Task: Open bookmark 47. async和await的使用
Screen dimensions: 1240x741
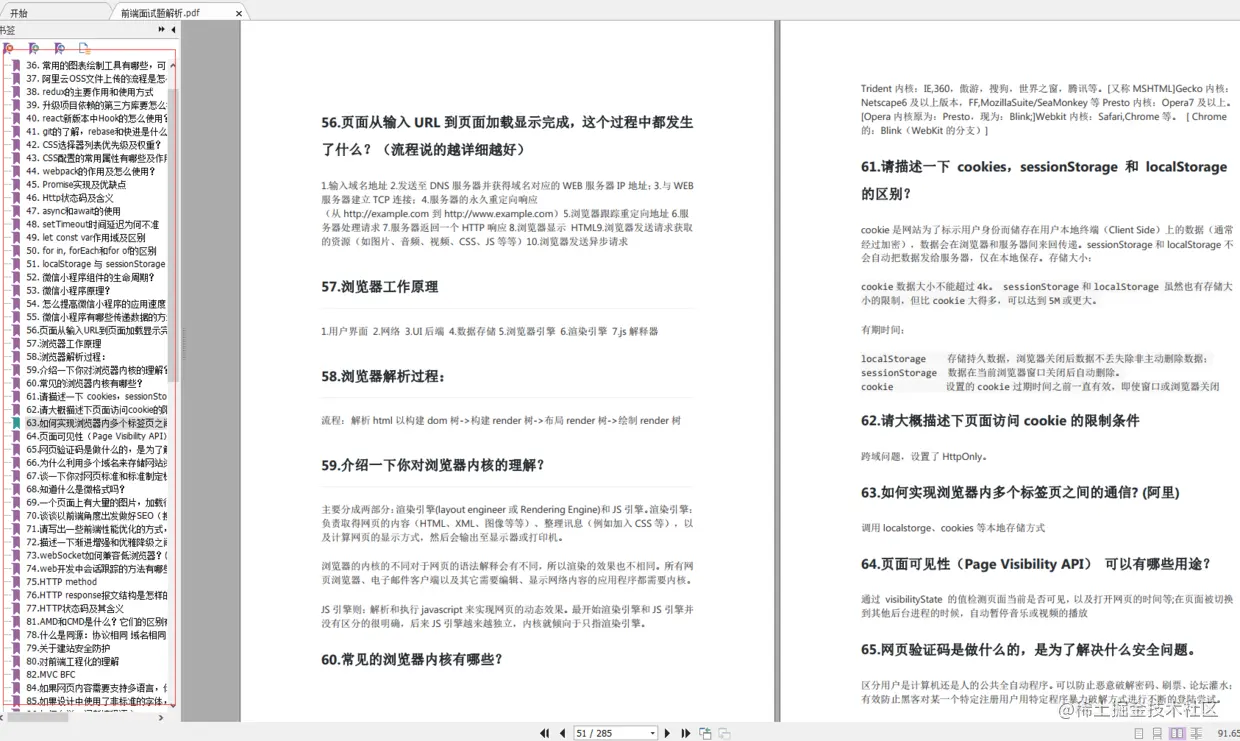Action: 73,211
